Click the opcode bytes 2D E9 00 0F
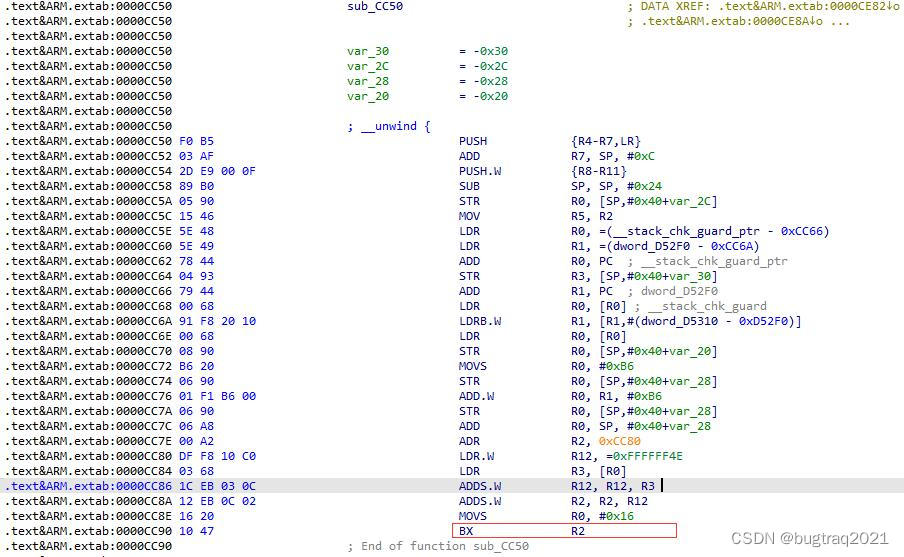904x557 pixels. (x=217, y=171)
